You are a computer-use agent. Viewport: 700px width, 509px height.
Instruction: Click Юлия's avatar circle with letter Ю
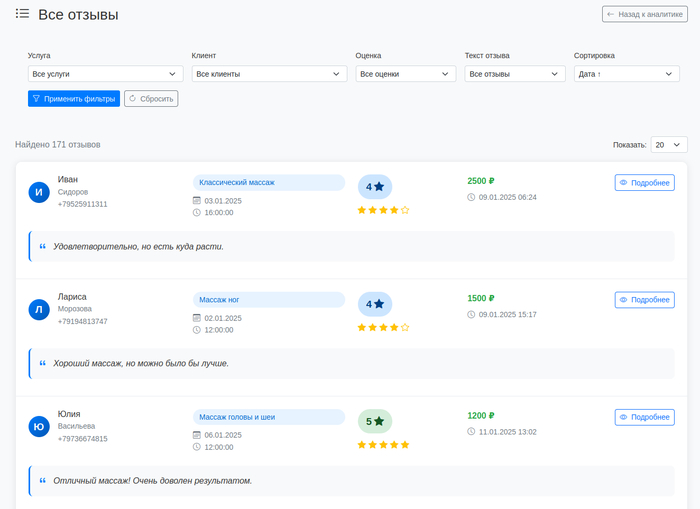pos(39,427)
